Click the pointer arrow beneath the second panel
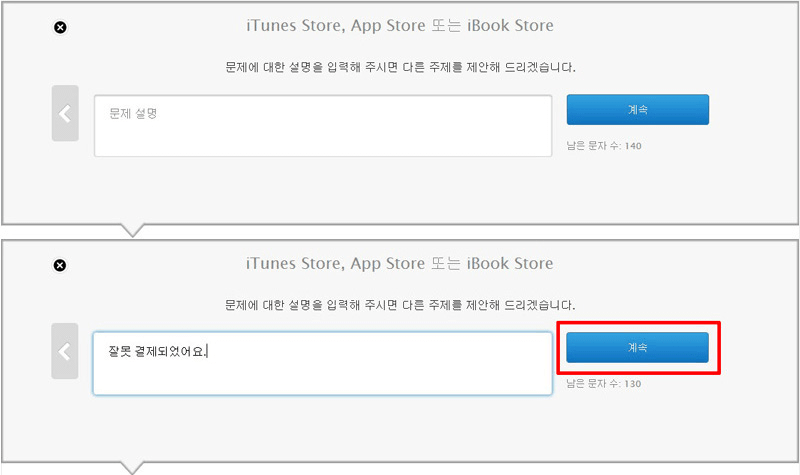Image resolution: width=800 pixels, height=475 pixels. 133,468
